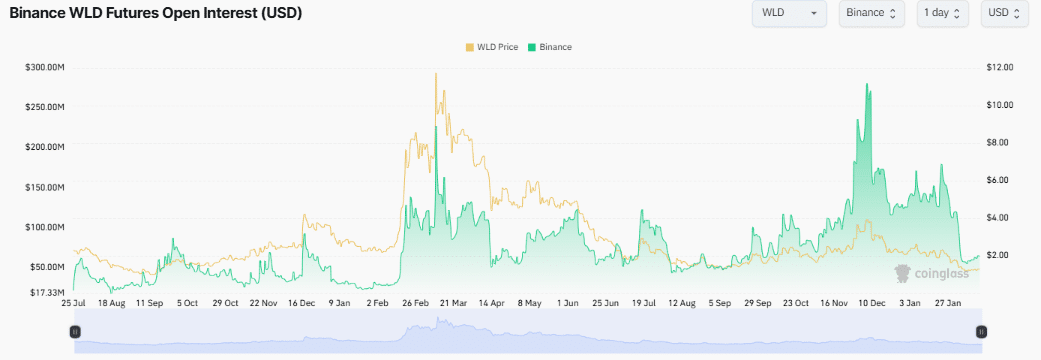Click the caret arrow in WLD dropdown

[x=813, y=13]
